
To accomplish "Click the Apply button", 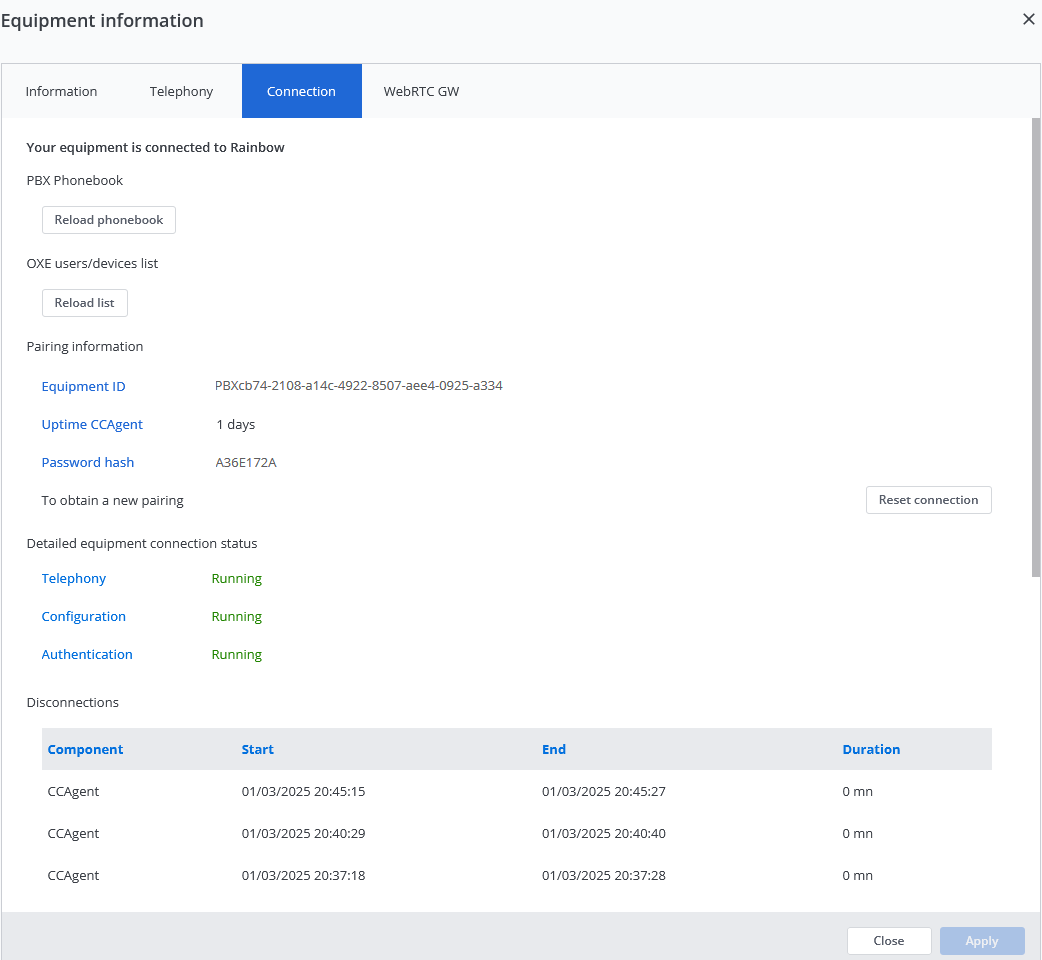I will [x=982, y=941].
